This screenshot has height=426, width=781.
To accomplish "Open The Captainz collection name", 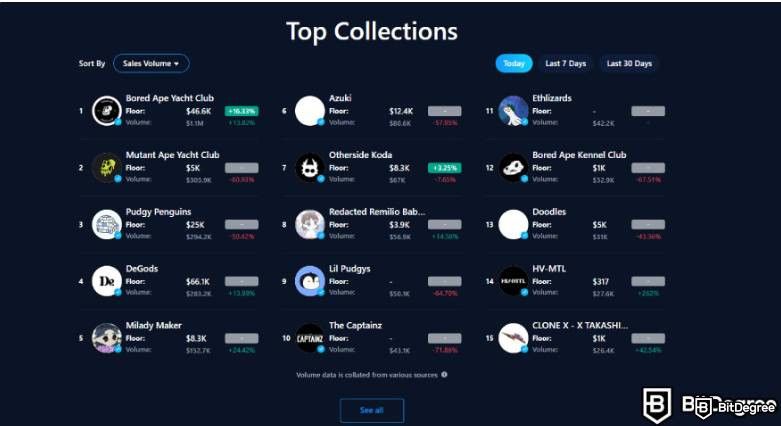I will coord(355,325).
